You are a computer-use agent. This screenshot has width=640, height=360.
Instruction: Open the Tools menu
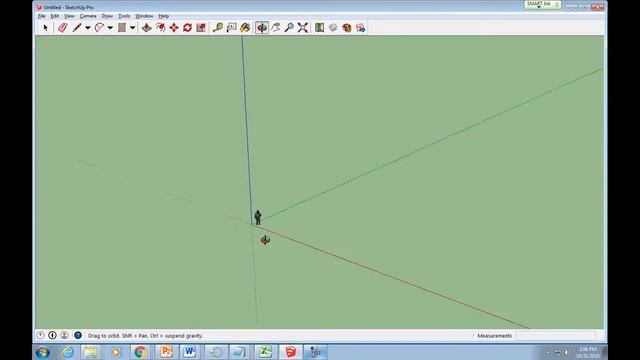click(124, 16)
